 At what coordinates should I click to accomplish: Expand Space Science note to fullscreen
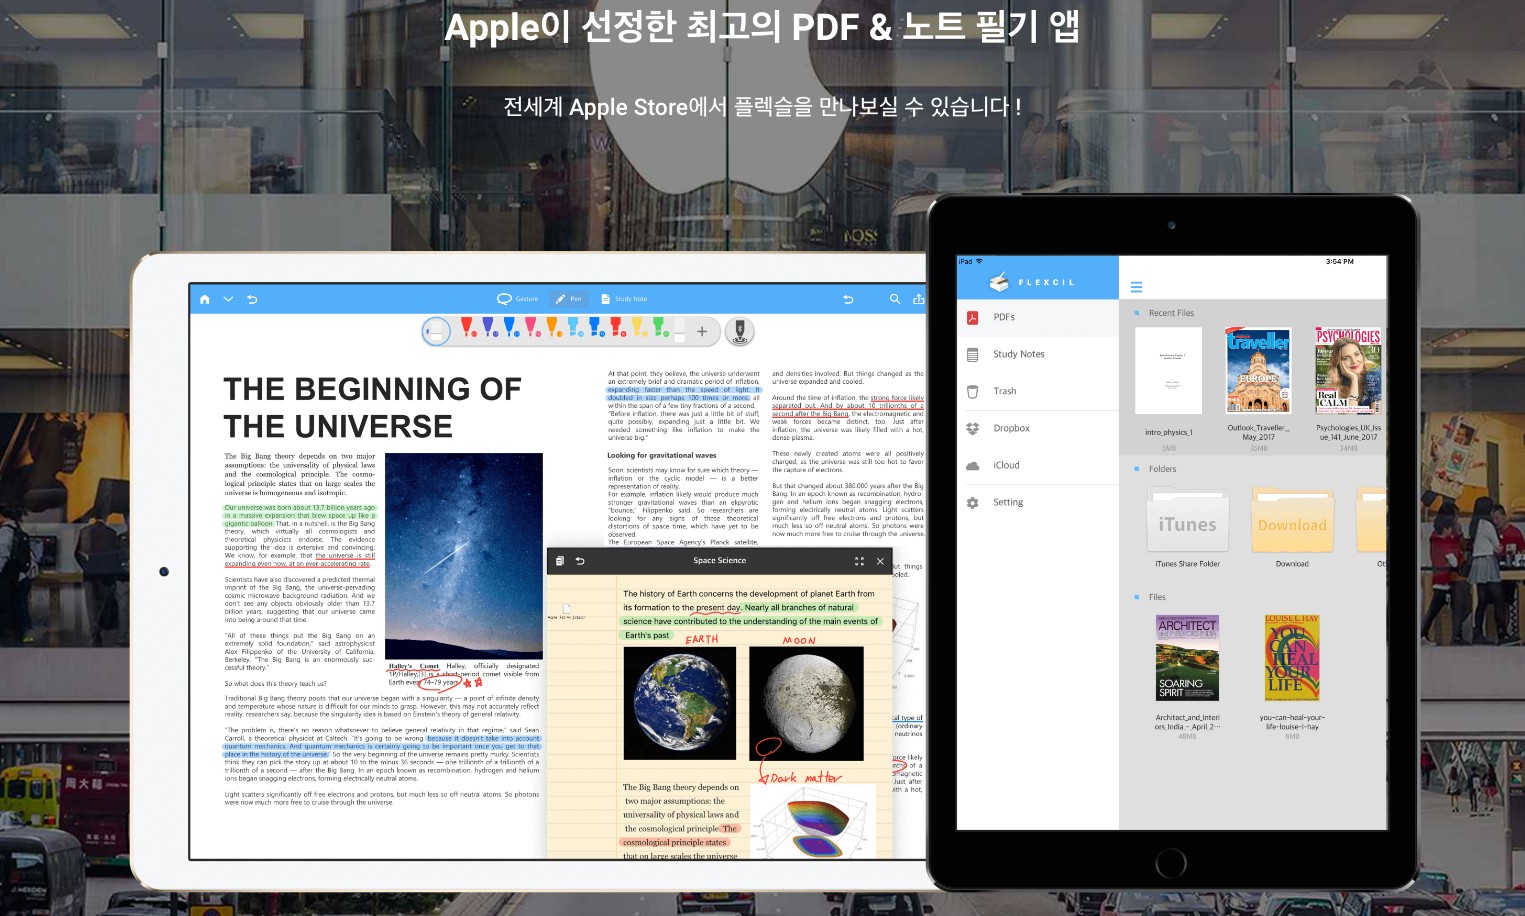pyautogui.click(x=859, y=561)
